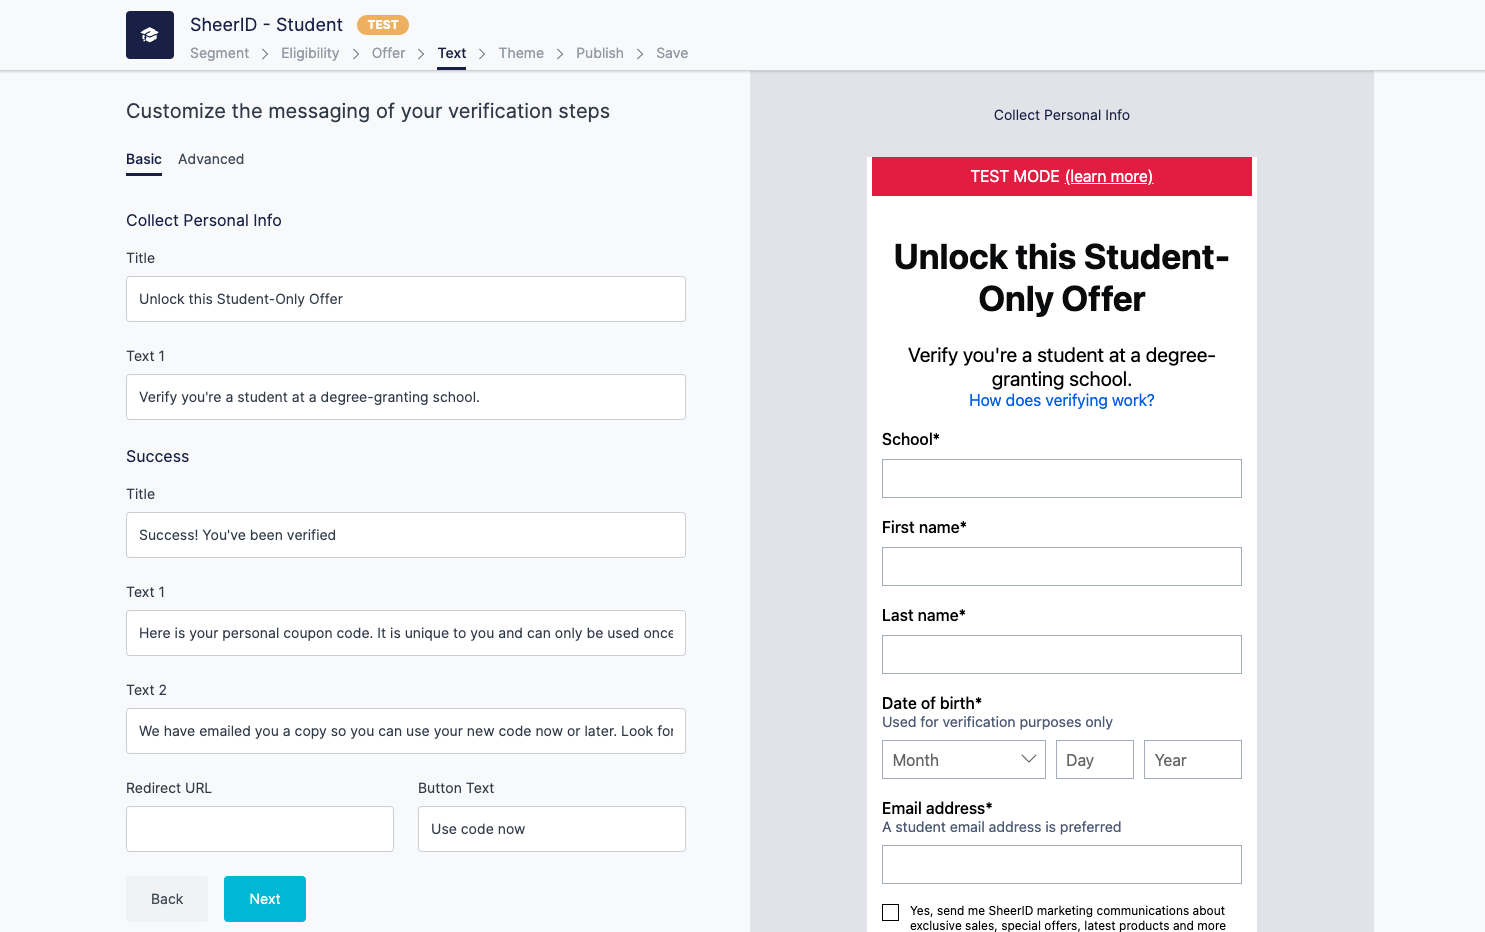Image resolution: width=1485 pixels, height=932 pixels.
Task: Click the School field in the preview form
Action: (1061, 478)
